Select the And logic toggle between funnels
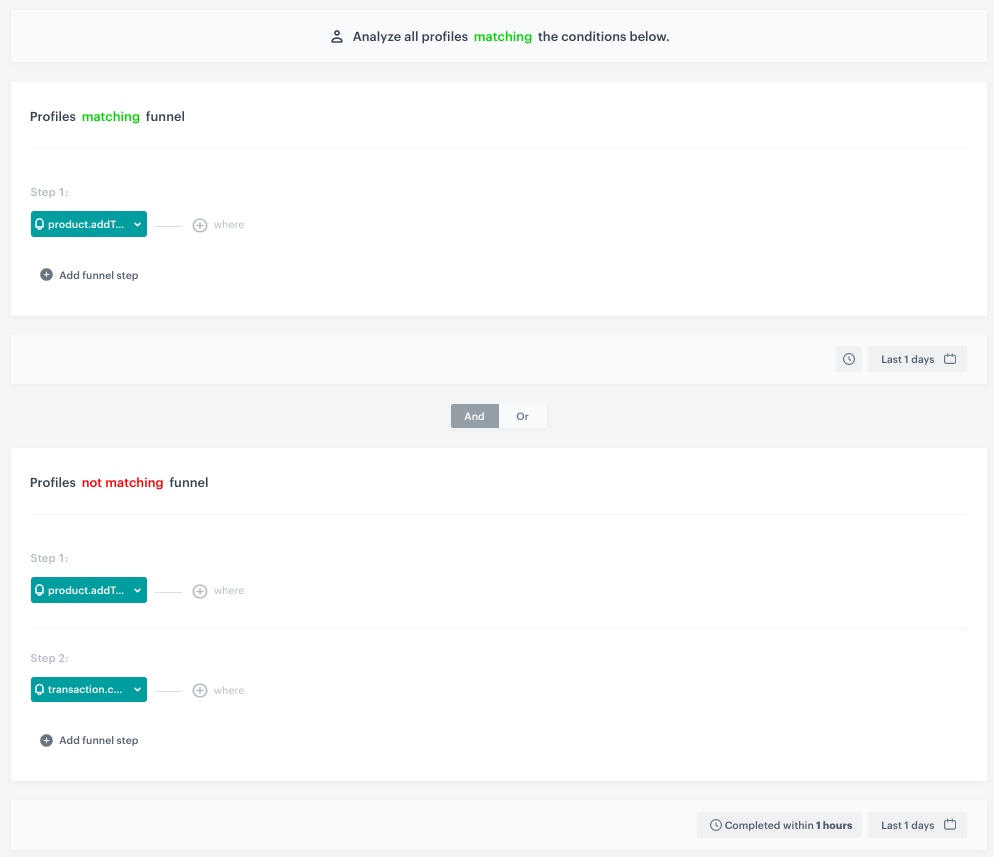 tap(474, 416)
